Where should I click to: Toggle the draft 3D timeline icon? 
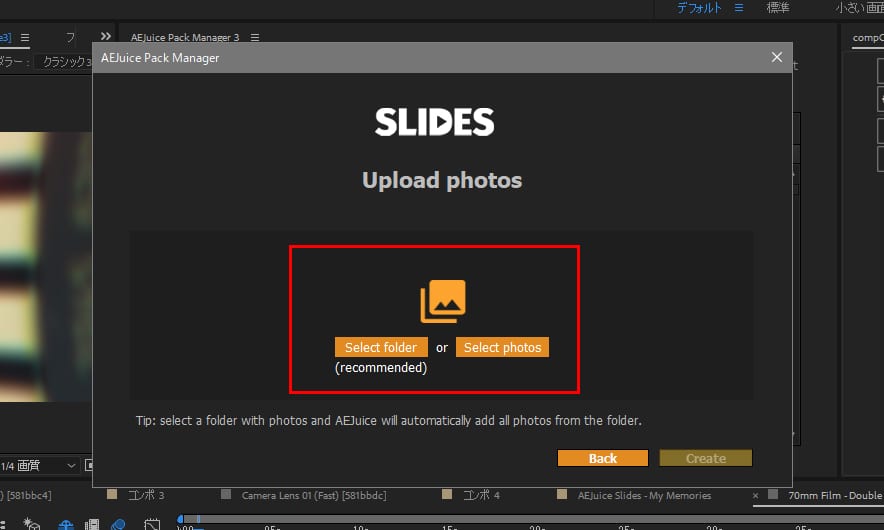pyautogui.click(x=32, y=524)
